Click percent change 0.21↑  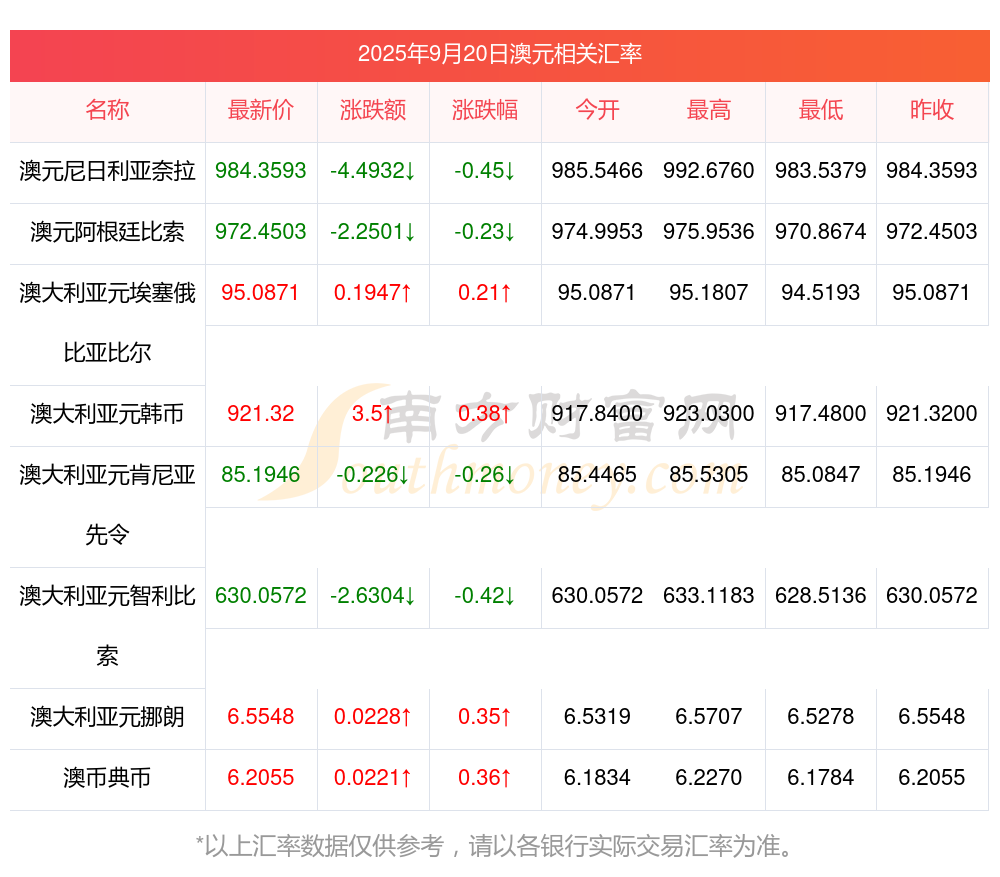click(485, 293)
